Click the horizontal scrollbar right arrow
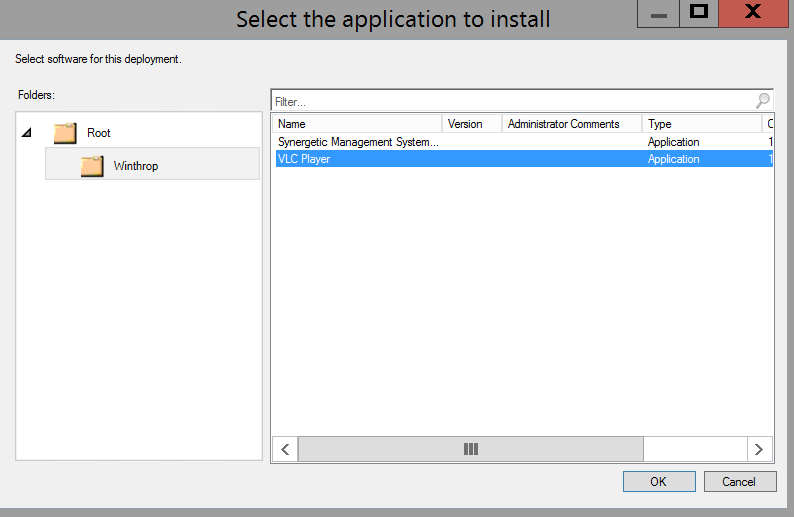 [760, 449]
